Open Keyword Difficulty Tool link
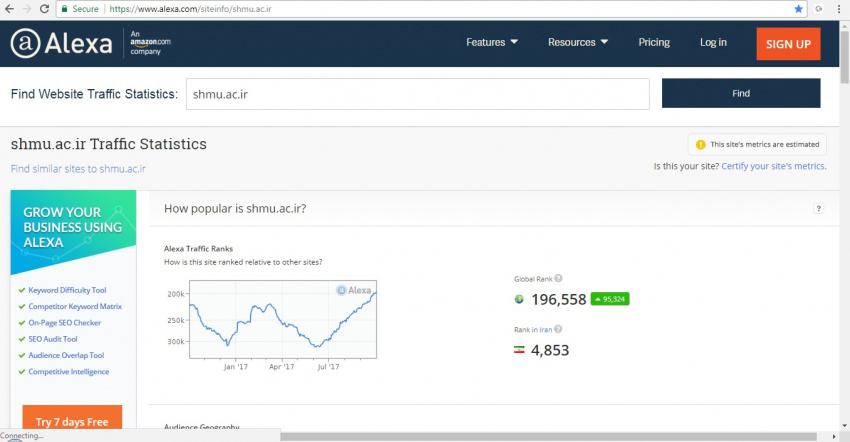Image resolution: width=850 pixels, height=442 pixels. (67, 290)
